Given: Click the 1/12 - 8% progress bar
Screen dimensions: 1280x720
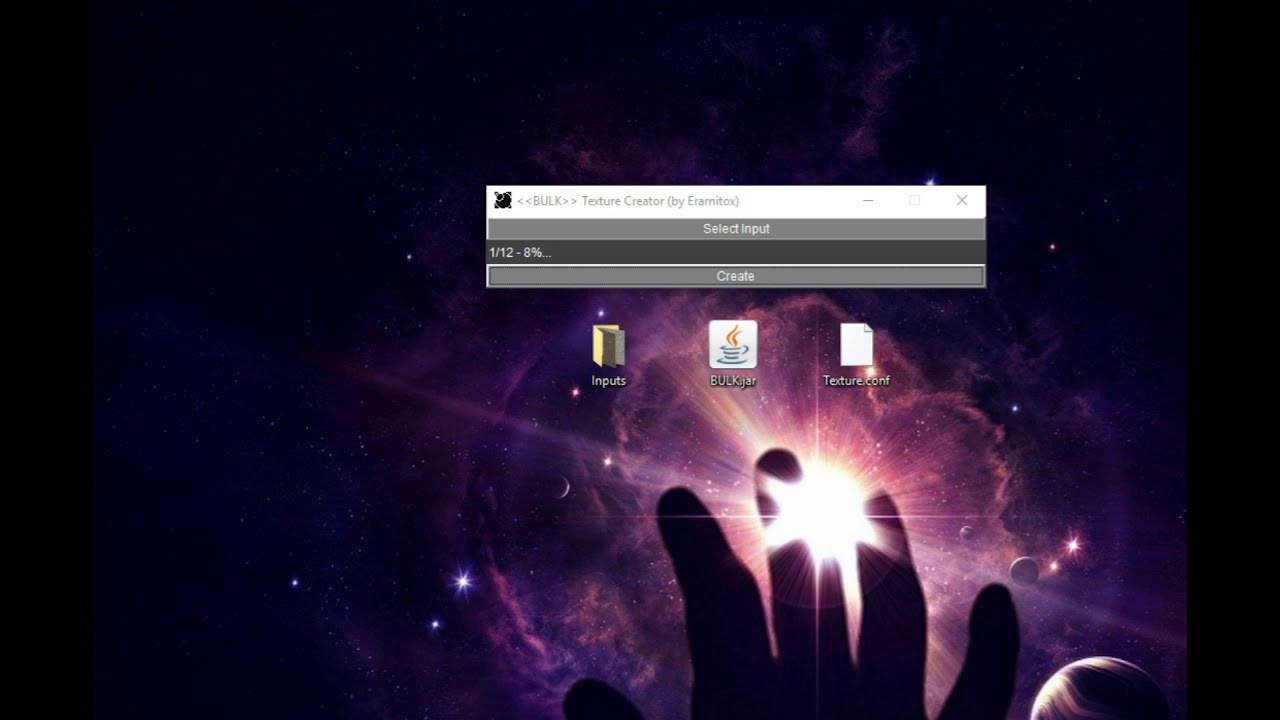Looking at the screenshot, I should pos(736,252).
